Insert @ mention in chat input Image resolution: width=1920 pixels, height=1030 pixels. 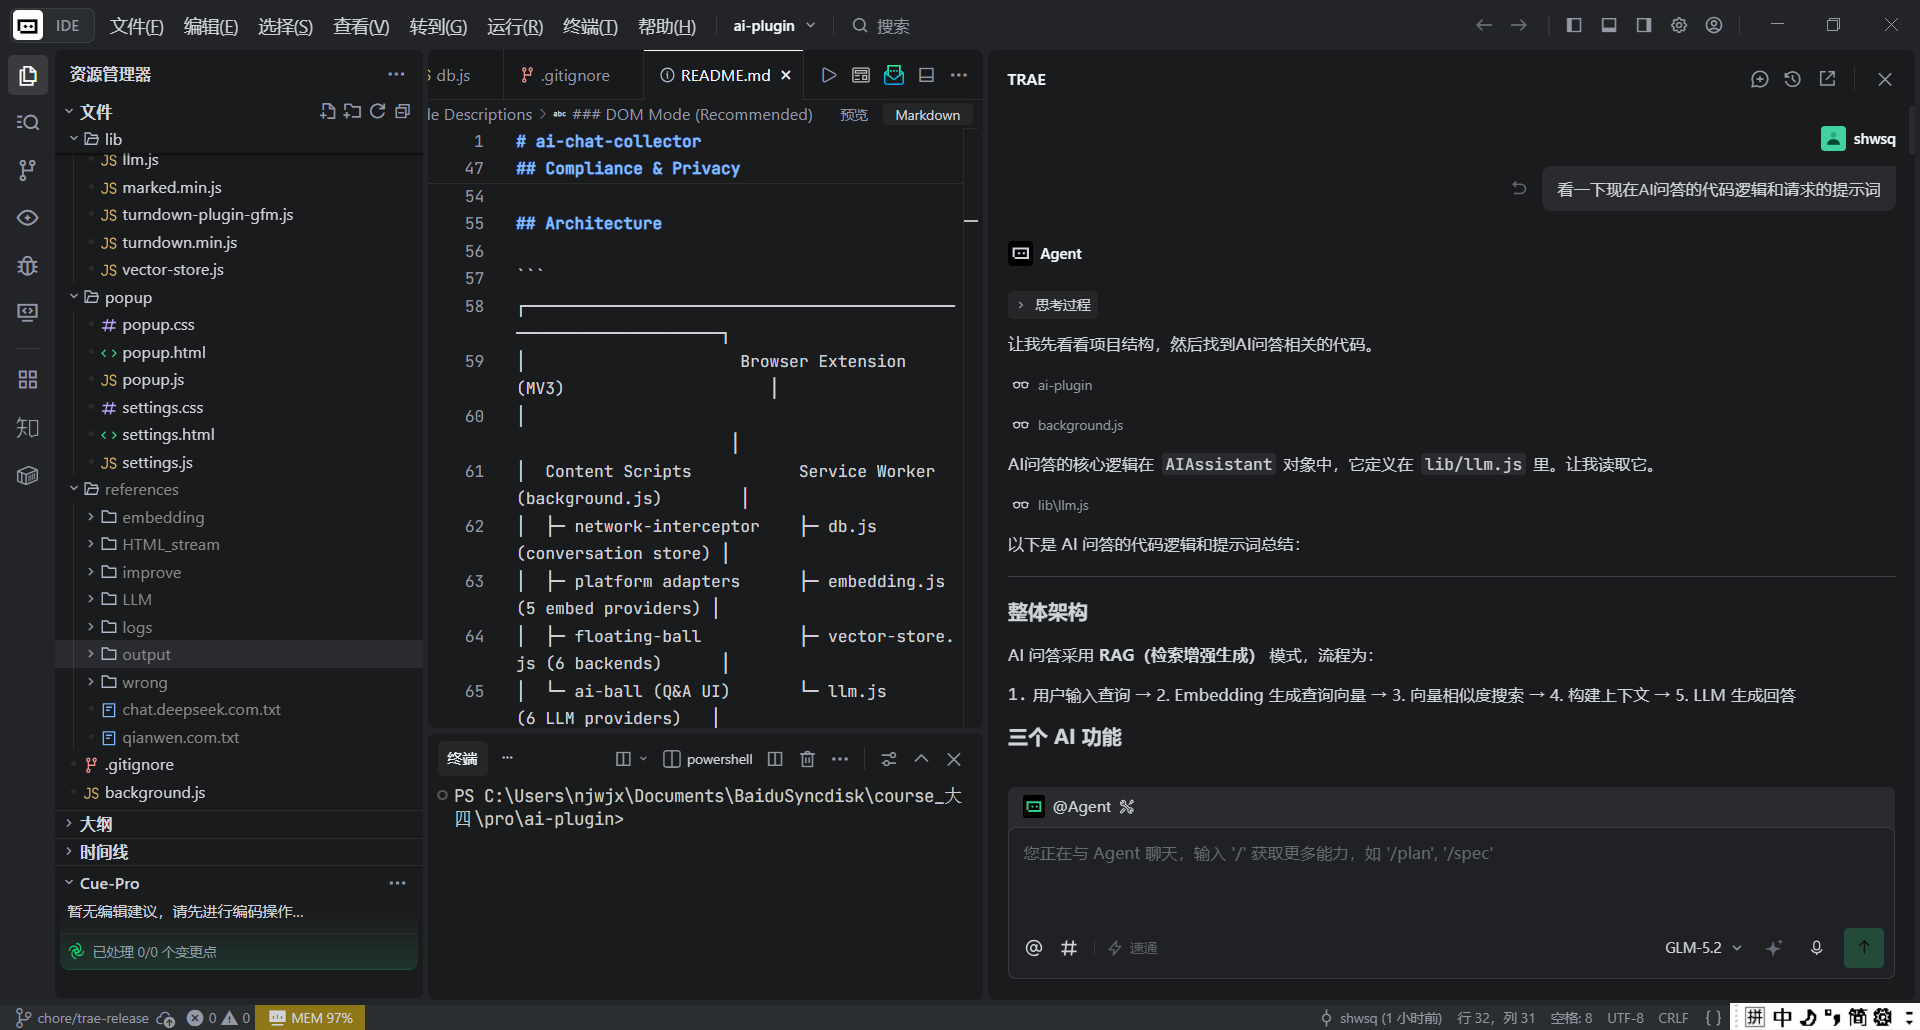click(1034, 947)
